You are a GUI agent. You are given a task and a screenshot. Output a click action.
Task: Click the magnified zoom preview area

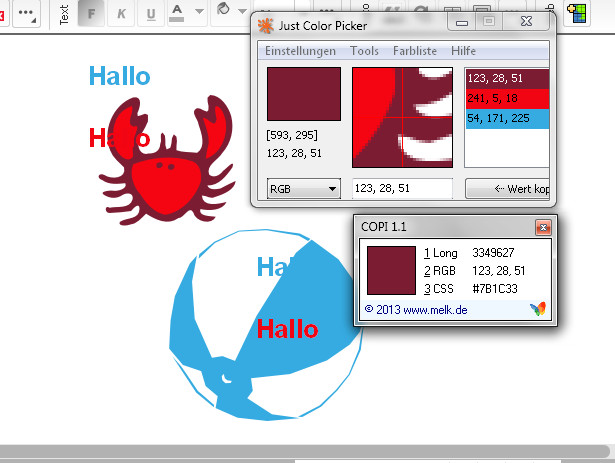pyautogui.click(x=402, y=117)
